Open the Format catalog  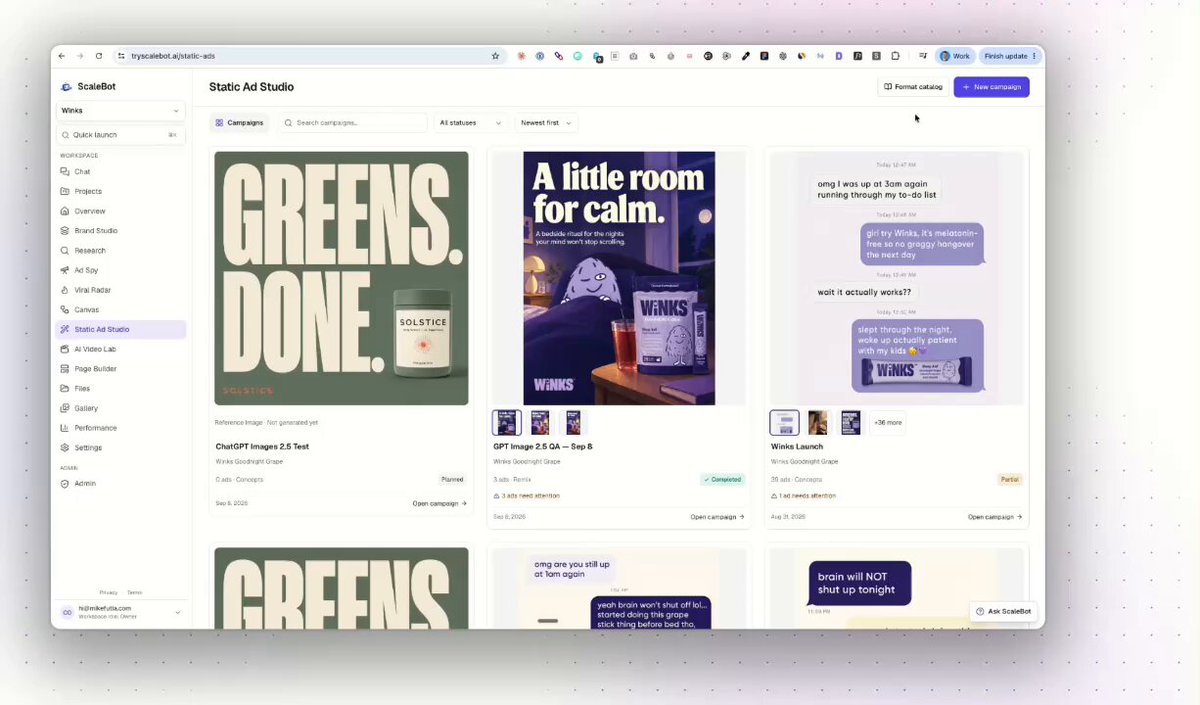(913, 87)
